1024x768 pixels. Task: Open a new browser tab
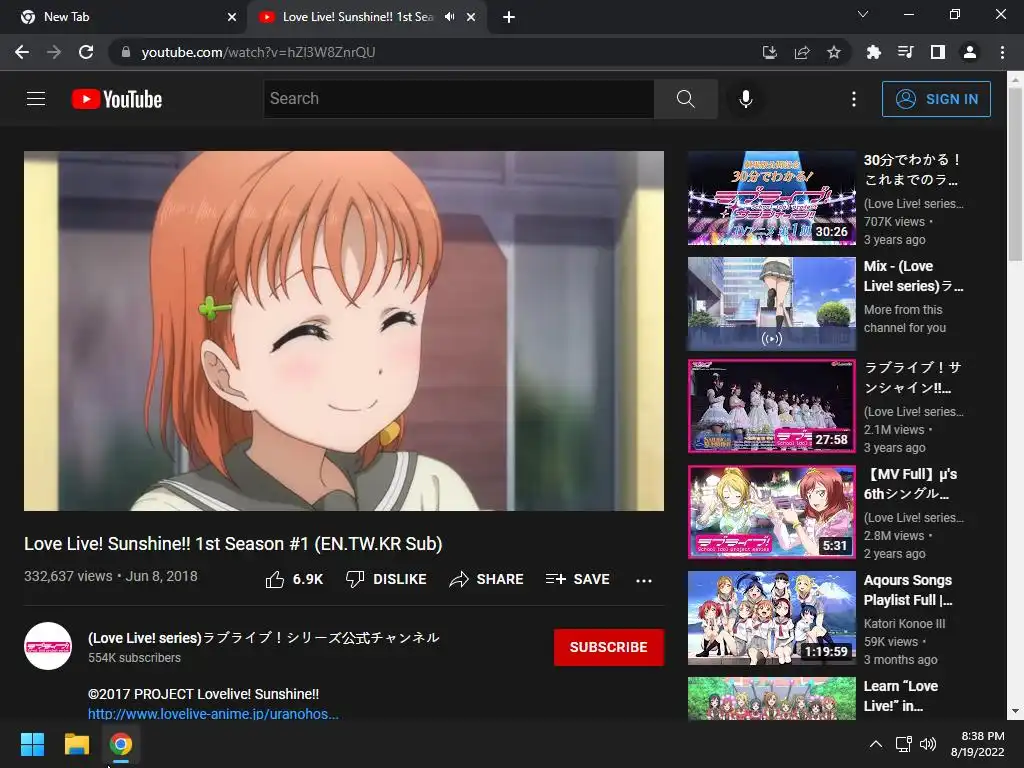point(509,17)
